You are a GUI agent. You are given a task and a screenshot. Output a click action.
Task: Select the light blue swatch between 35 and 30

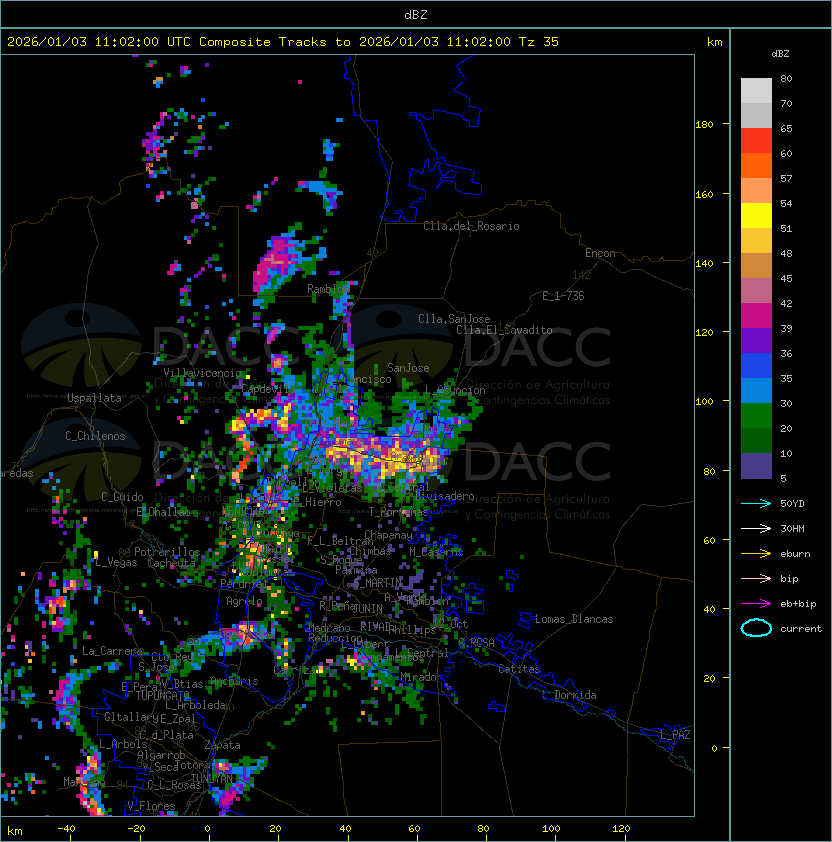(x=756, y=390)
